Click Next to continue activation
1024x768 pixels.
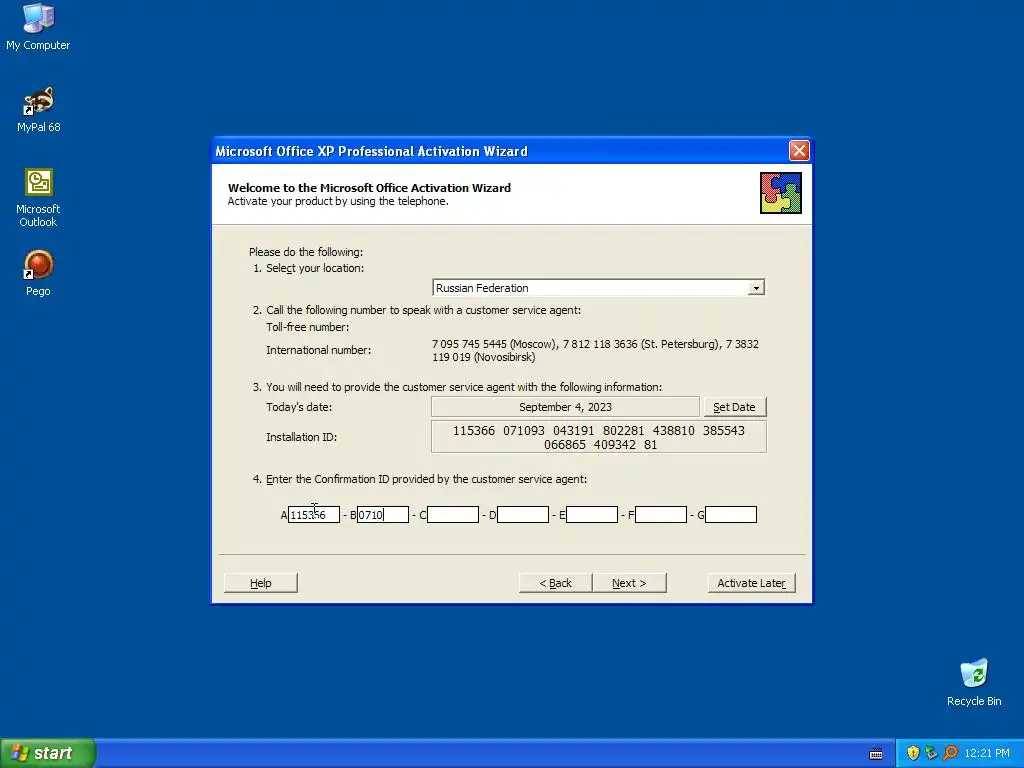click(x=629, y=583)
